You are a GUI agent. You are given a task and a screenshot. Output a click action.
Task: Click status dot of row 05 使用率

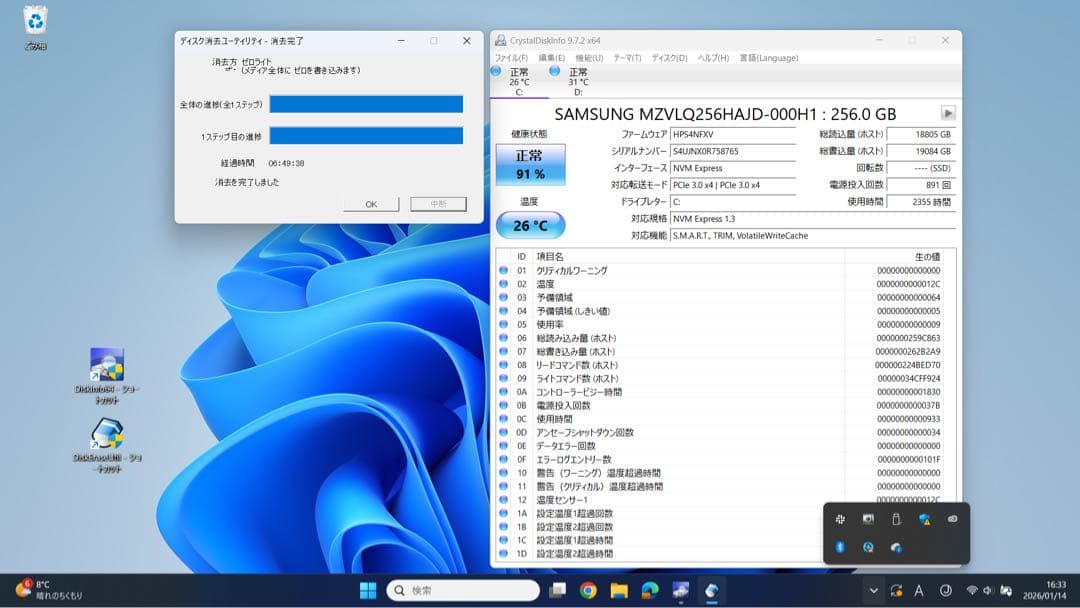[x=503, y=324]
